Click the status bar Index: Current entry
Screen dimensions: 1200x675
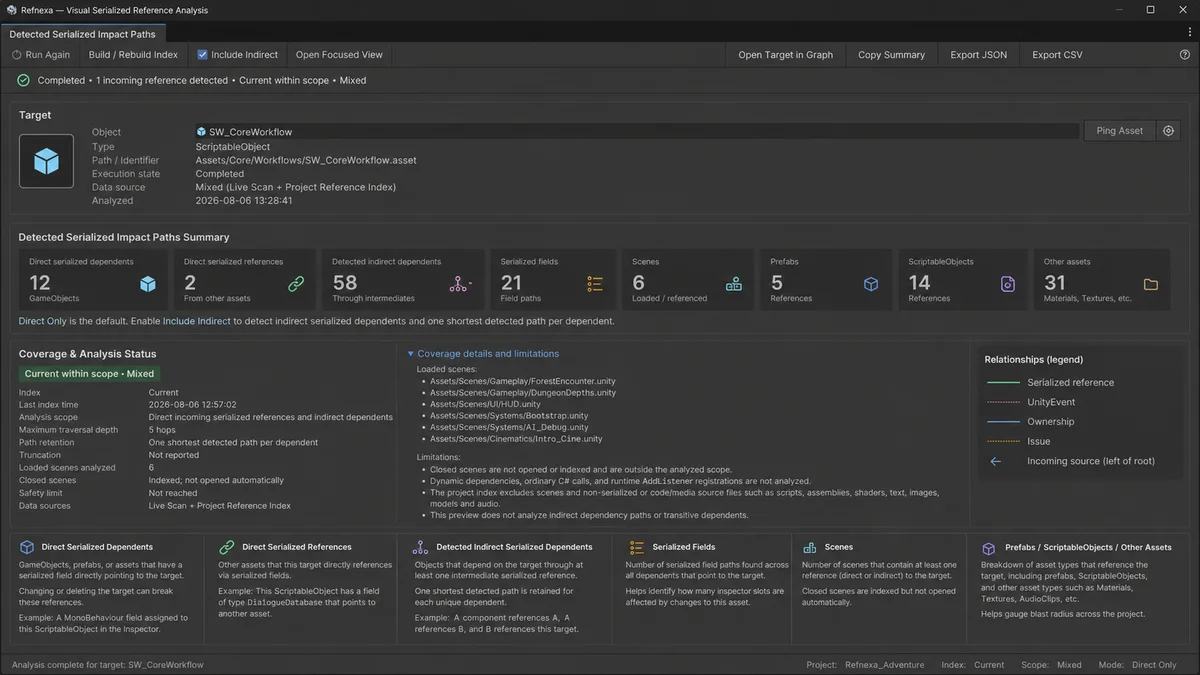[973, 665]
